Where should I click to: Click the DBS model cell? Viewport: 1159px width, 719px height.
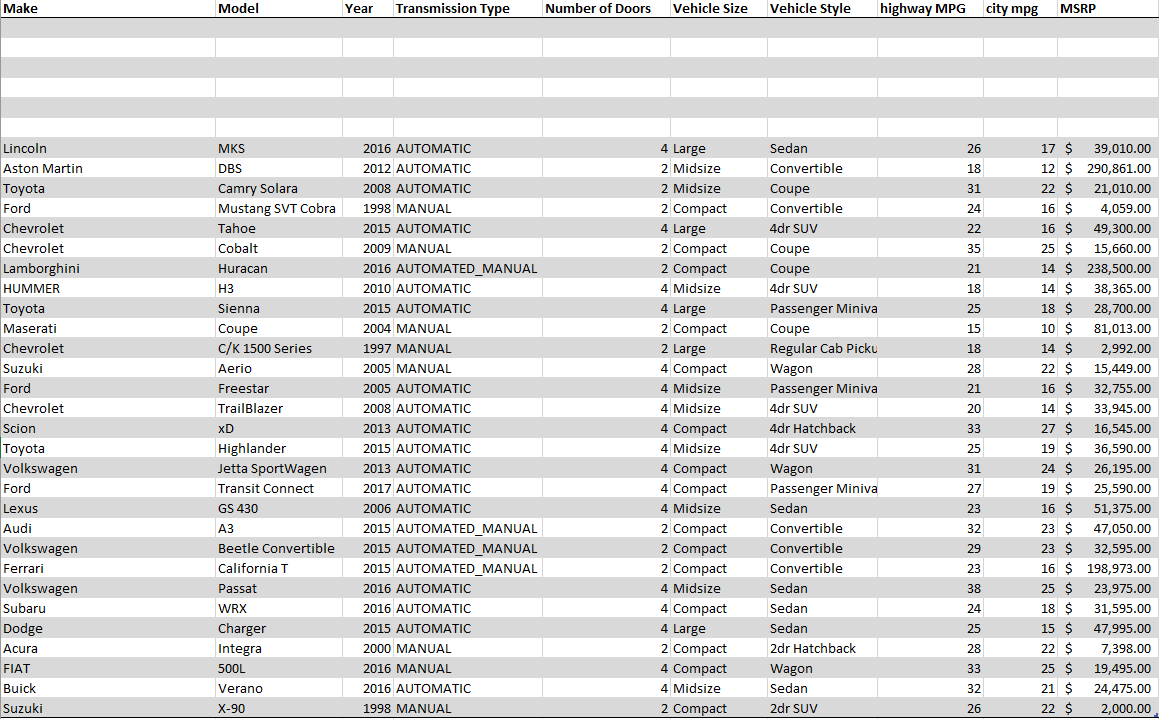click(x=279, y=168)
